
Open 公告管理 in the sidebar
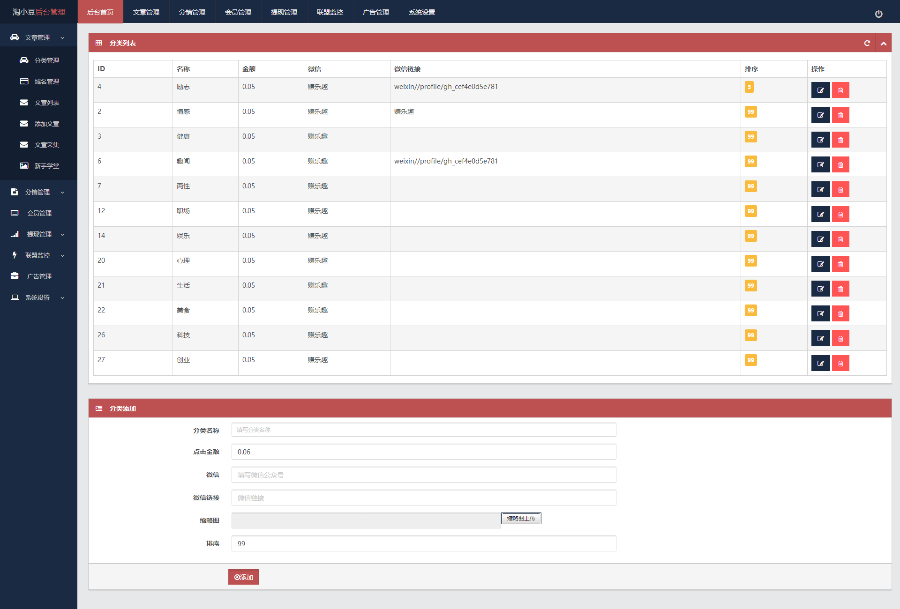pyautogui.click(x=38, y=213)
